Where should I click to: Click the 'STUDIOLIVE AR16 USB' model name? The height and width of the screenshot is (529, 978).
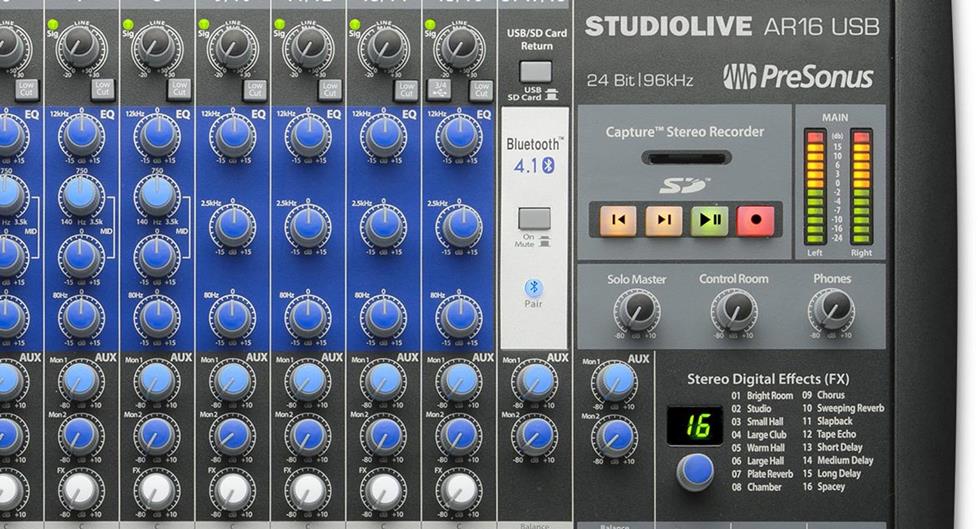pos(732,26)
